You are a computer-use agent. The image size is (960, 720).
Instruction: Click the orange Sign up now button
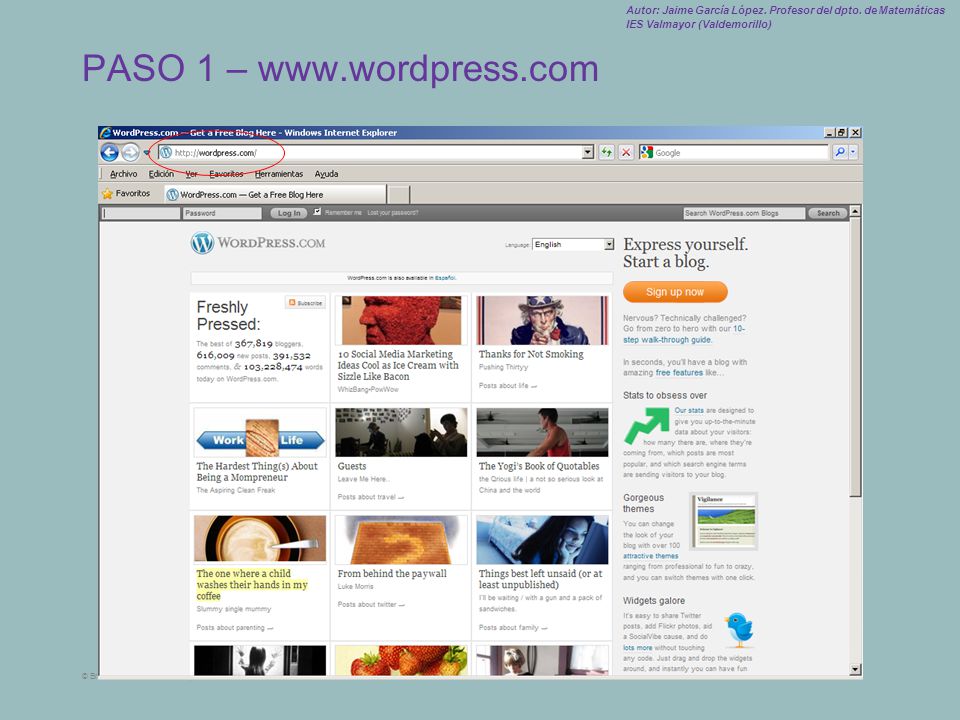pyautogui.click(x=675, y=292)
